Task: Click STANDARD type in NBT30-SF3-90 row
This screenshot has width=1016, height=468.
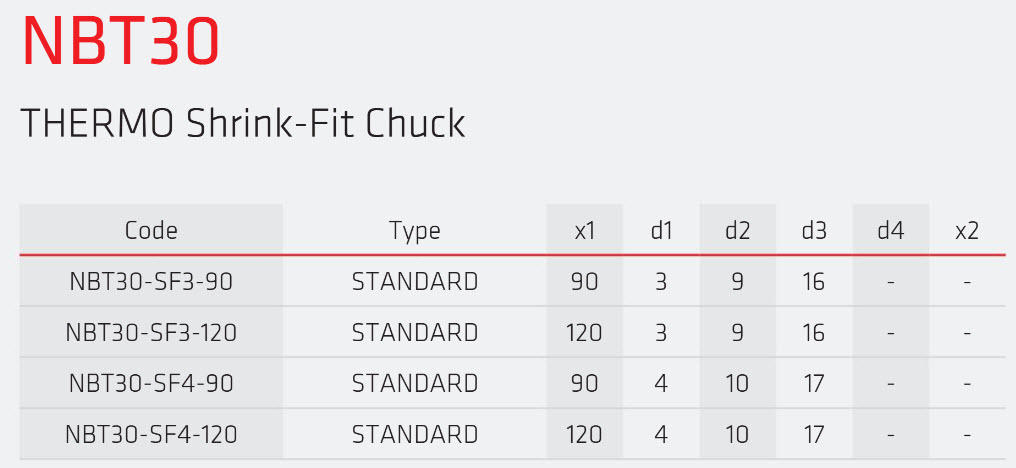Action: [414, 282]
